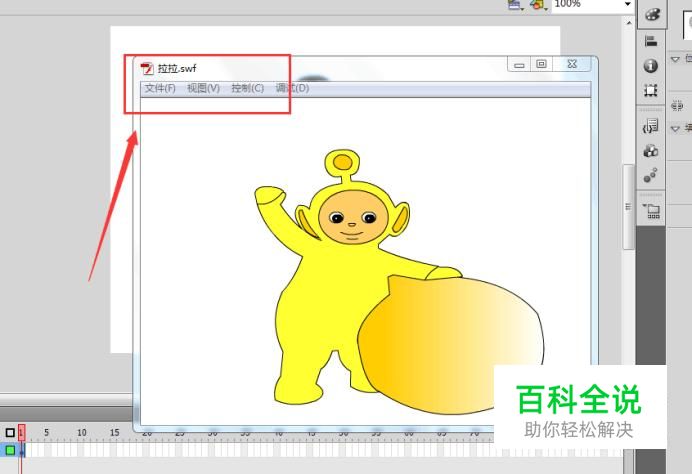Click frame 15 on the timeline ruler
Screen dimensions: 692x474
(x=115, y=433)
